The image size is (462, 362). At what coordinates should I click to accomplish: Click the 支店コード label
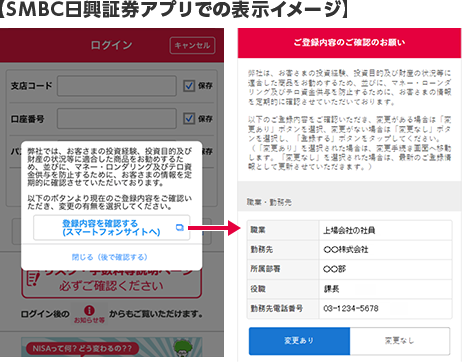pyautogui.click(x=31, y=86)
